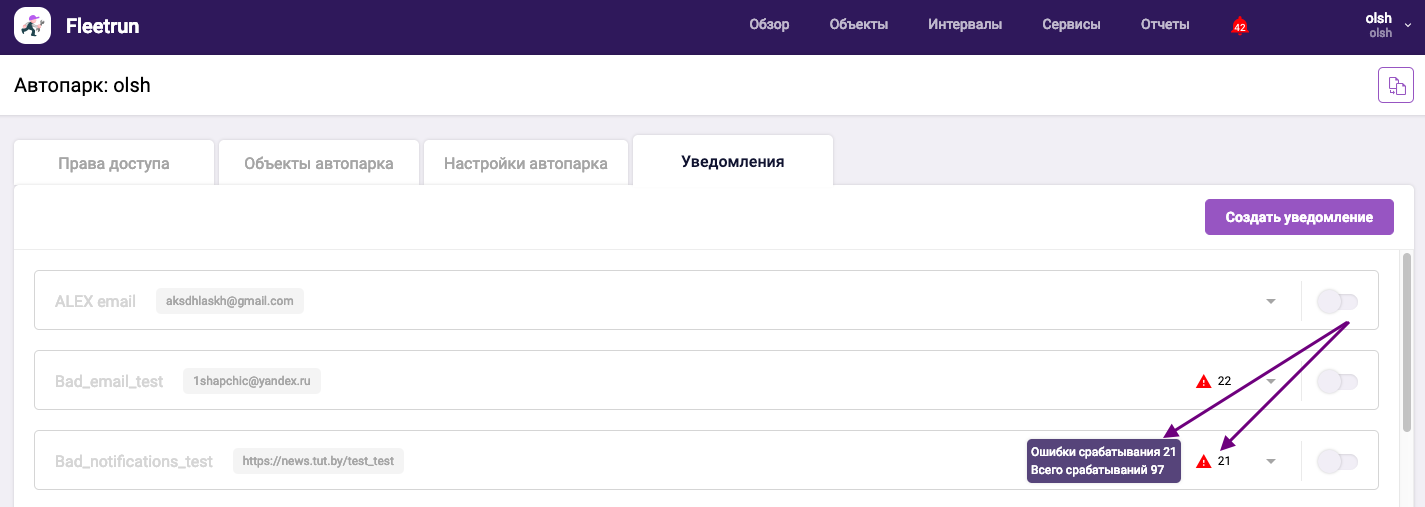The image size is (1425, 507).
Task: Click the Создать уведомление button
Action: (x=1298, y=217)
